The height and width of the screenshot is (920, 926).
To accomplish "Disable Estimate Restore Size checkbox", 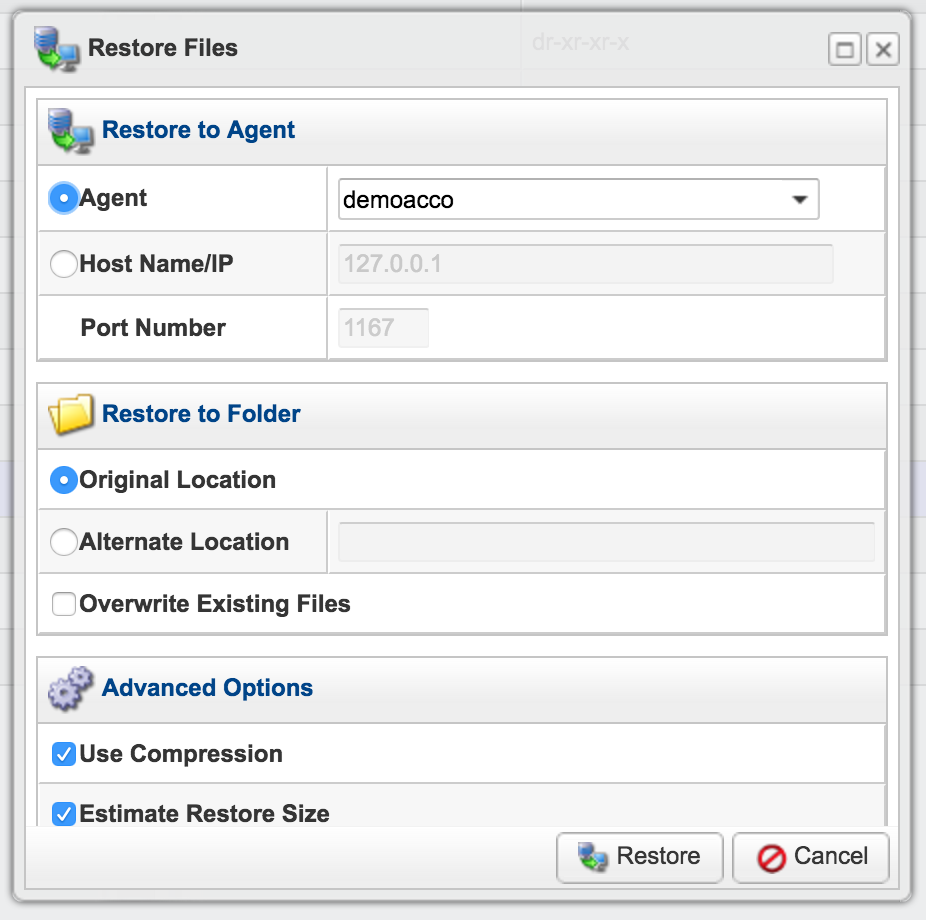I will click(x=64, y=814).
